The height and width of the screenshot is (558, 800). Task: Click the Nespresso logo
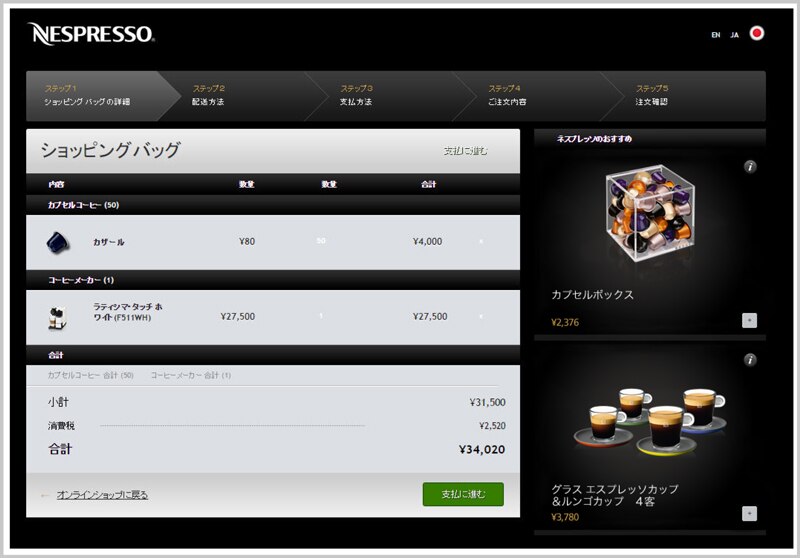click(x=91, y=34)
